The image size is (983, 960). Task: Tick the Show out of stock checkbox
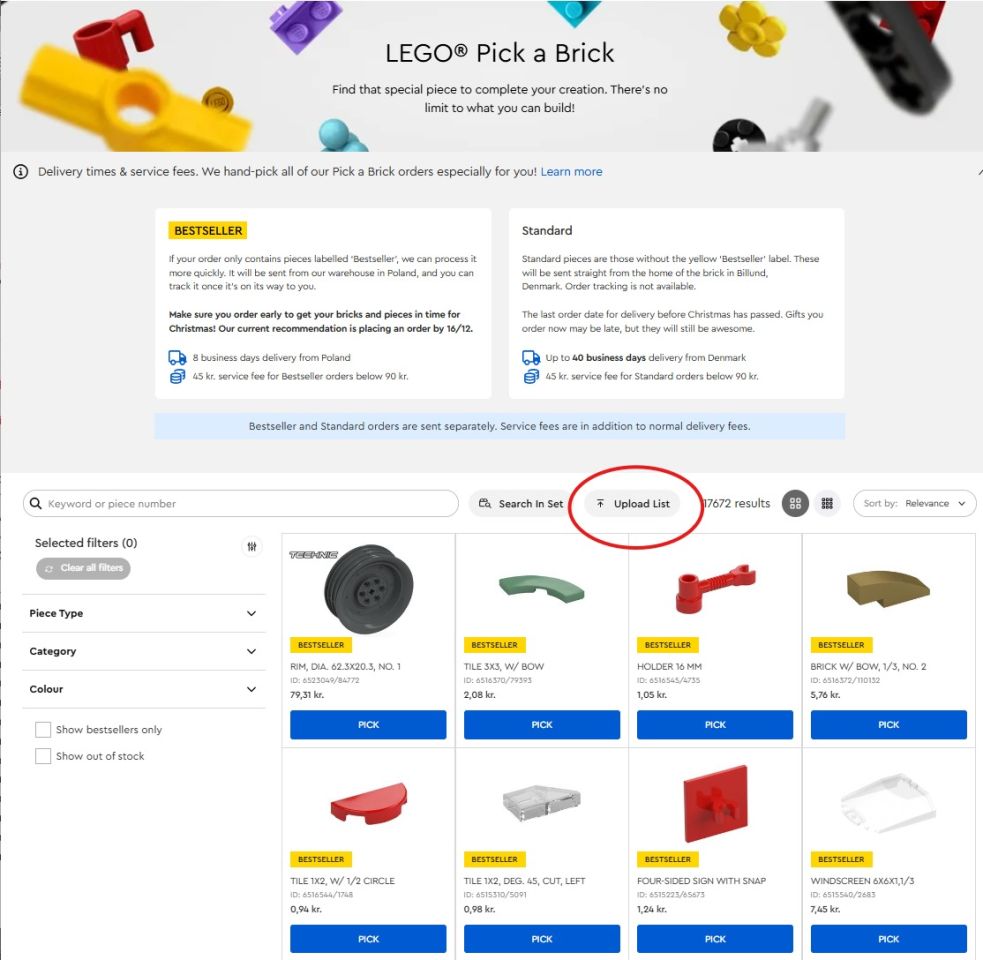43,756
